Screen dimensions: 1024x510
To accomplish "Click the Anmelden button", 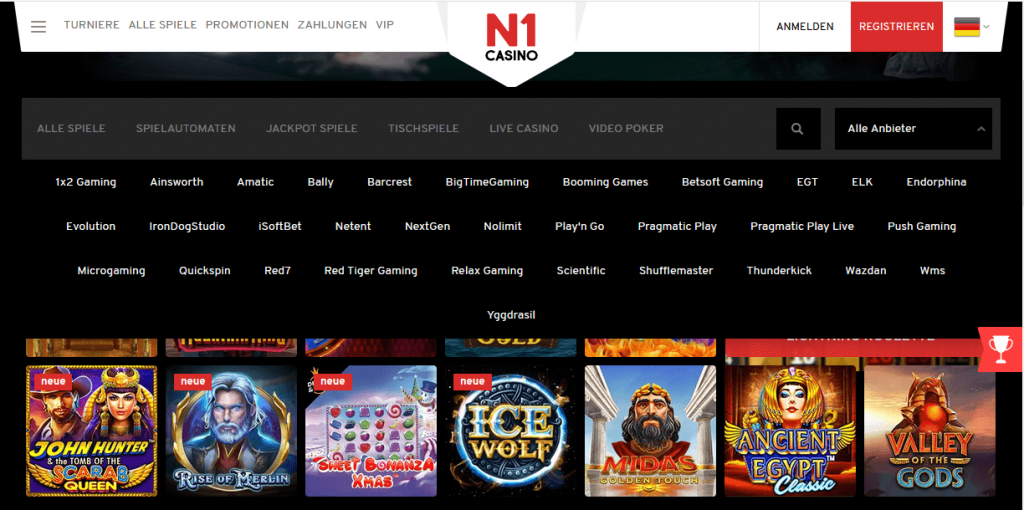I will 805,27.
